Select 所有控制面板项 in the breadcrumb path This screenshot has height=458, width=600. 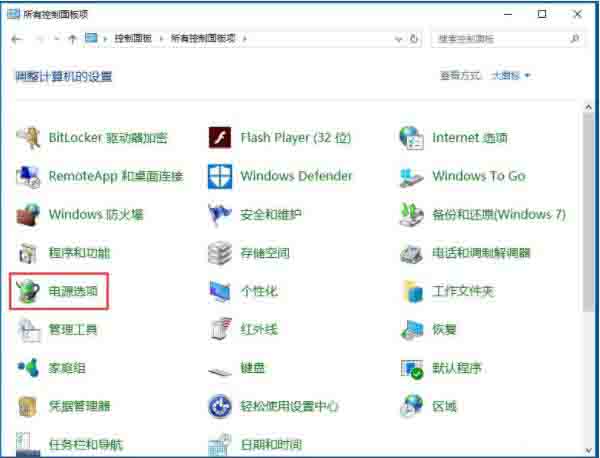click(x=203, y=38)
